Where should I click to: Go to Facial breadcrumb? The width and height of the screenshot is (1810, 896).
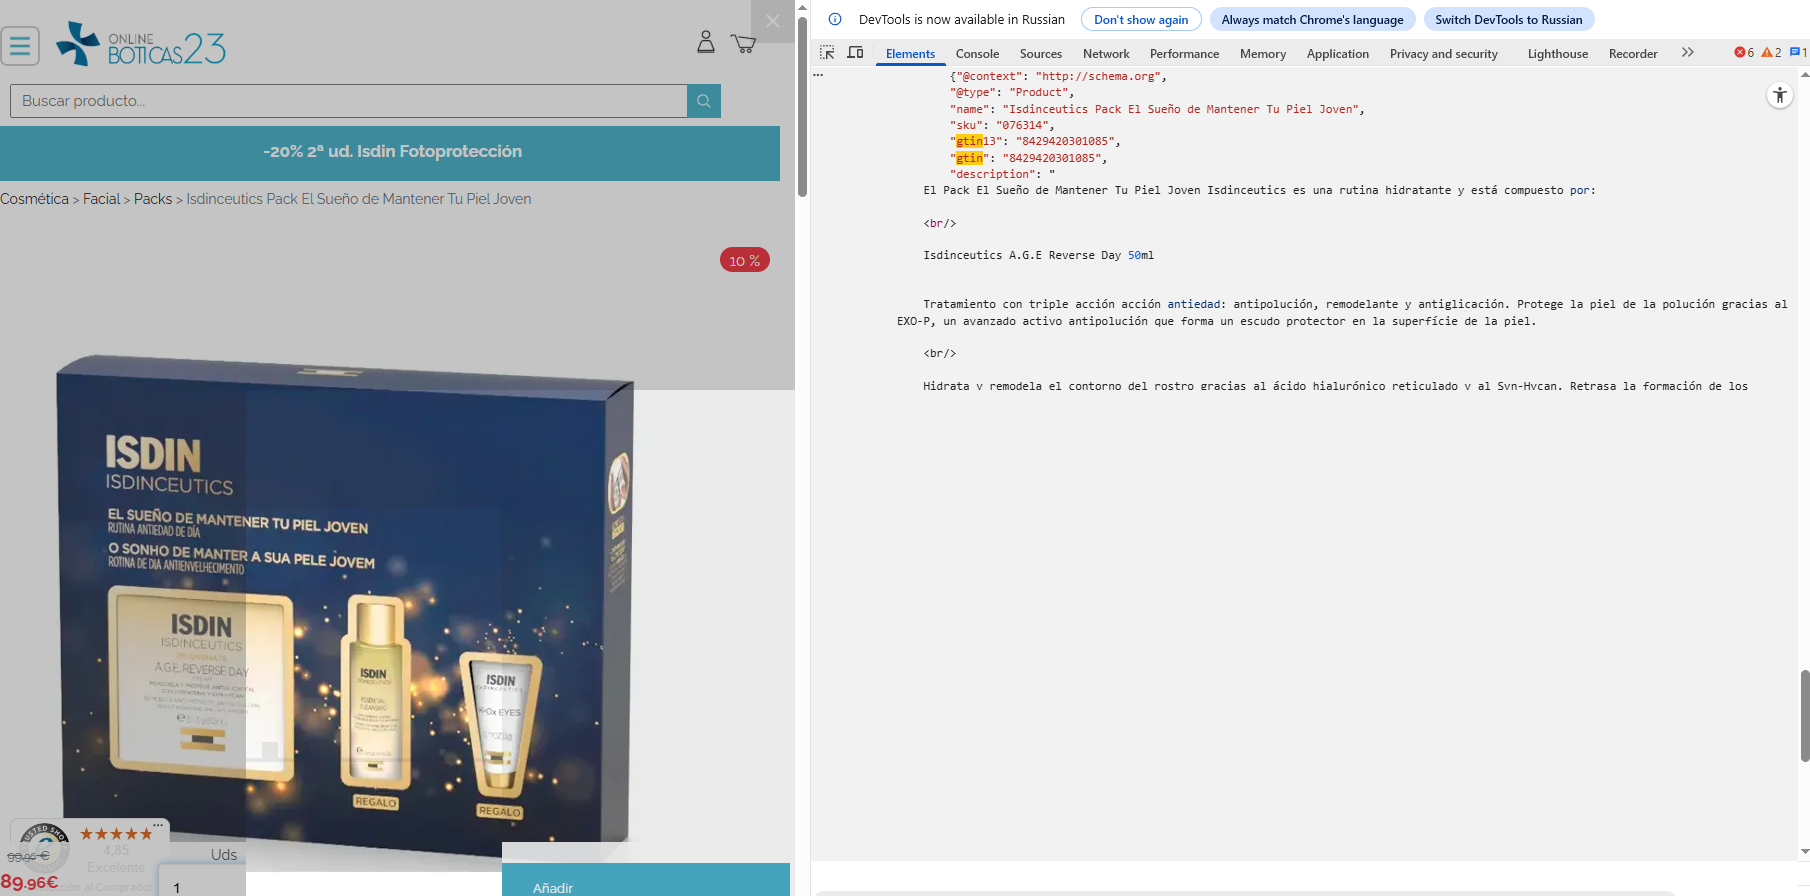(101, 199)
